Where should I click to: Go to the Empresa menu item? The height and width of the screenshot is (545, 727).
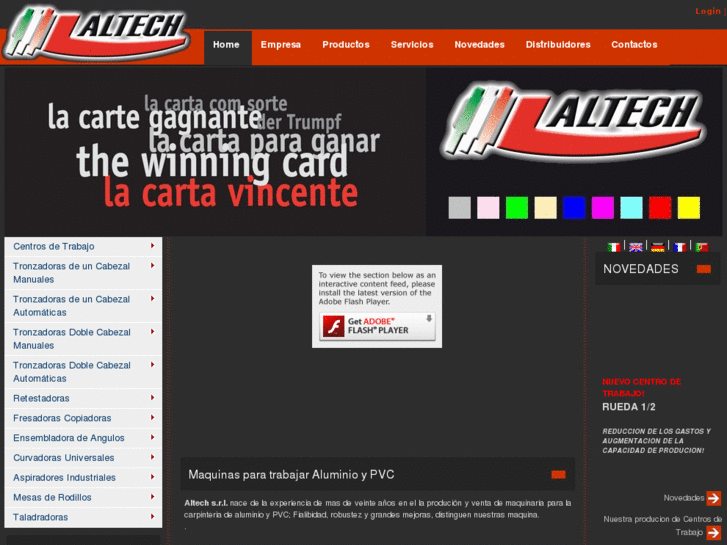[x=281, y=45]
